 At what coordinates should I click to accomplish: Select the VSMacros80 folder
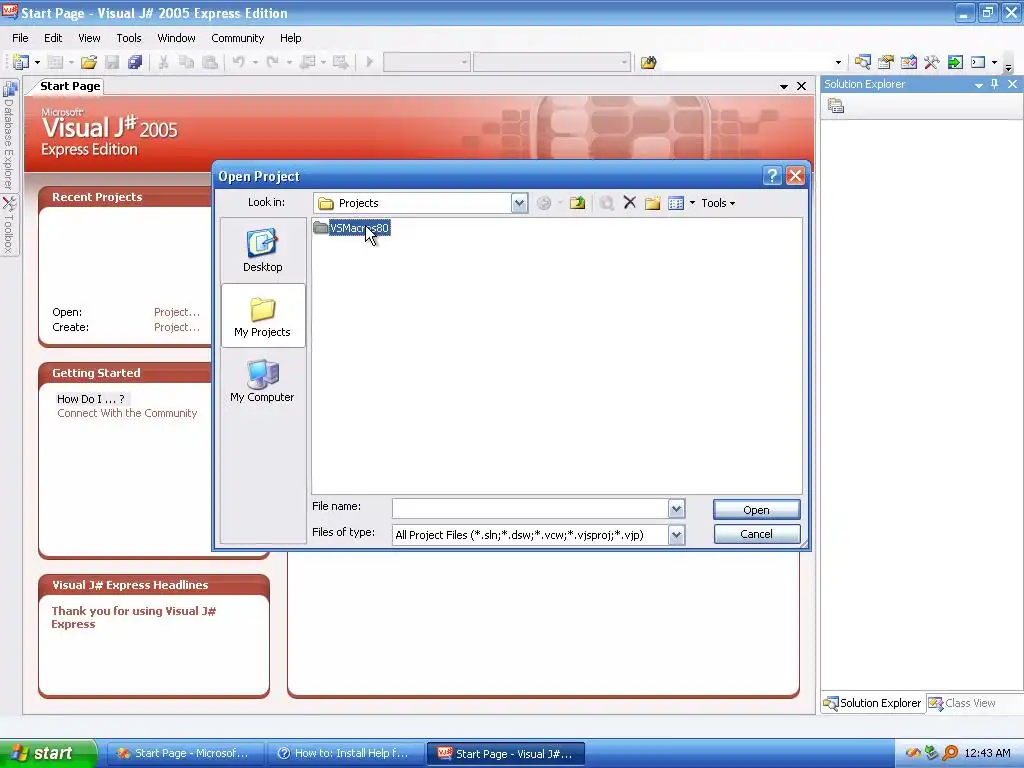351,228
